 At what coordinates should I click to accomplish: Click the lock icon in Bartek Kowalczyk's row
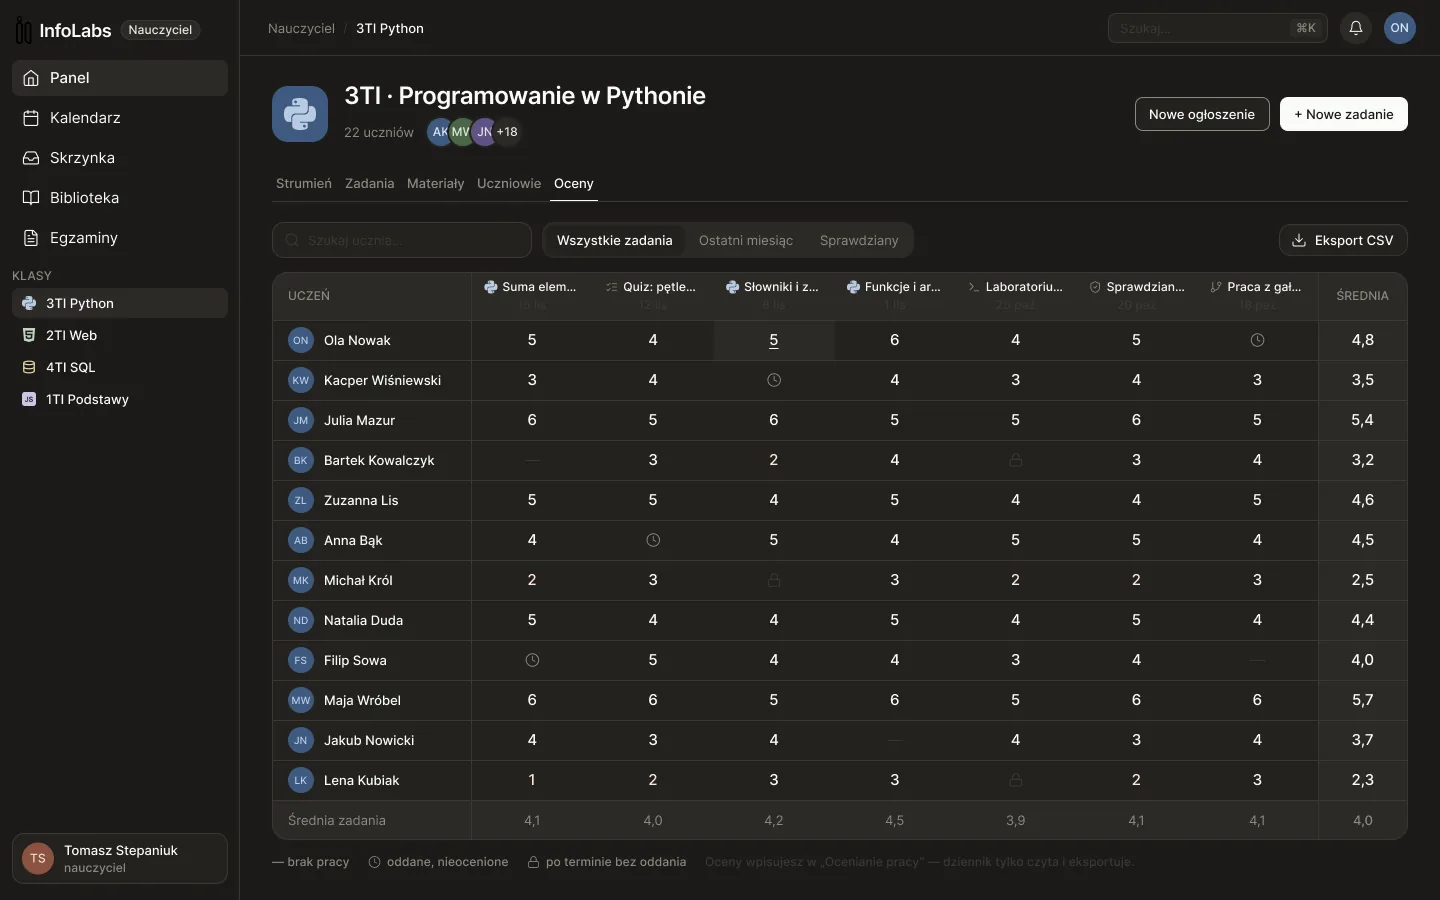pyautogui.click(x=1016, y=460)
